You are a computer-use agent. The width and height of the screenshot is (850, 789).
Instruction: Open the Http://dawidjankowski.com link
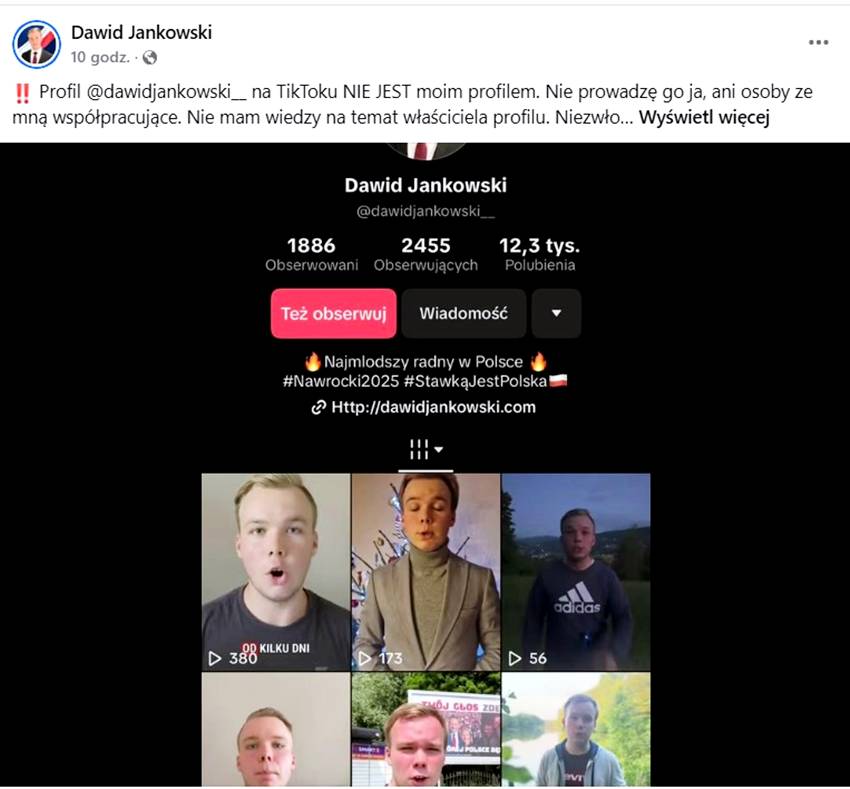(433, 407)
